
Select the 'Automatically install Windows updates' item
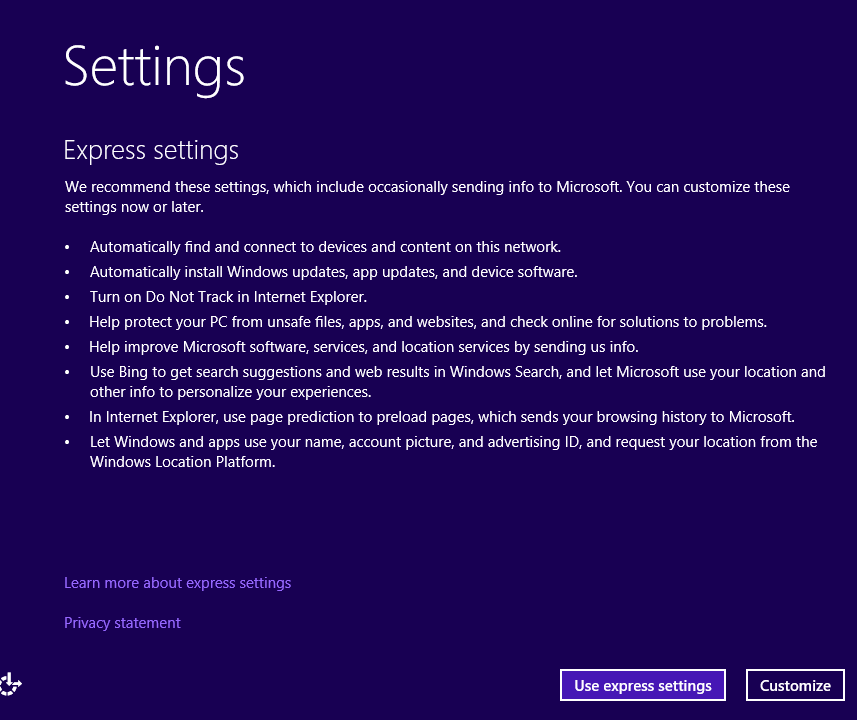point(333,271)
